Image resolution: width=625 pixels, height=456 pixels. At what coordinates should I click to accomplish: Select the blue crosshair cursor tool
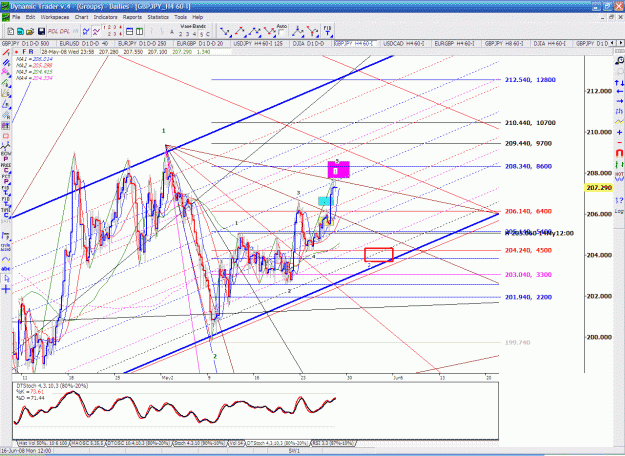(x=6, y=289)
